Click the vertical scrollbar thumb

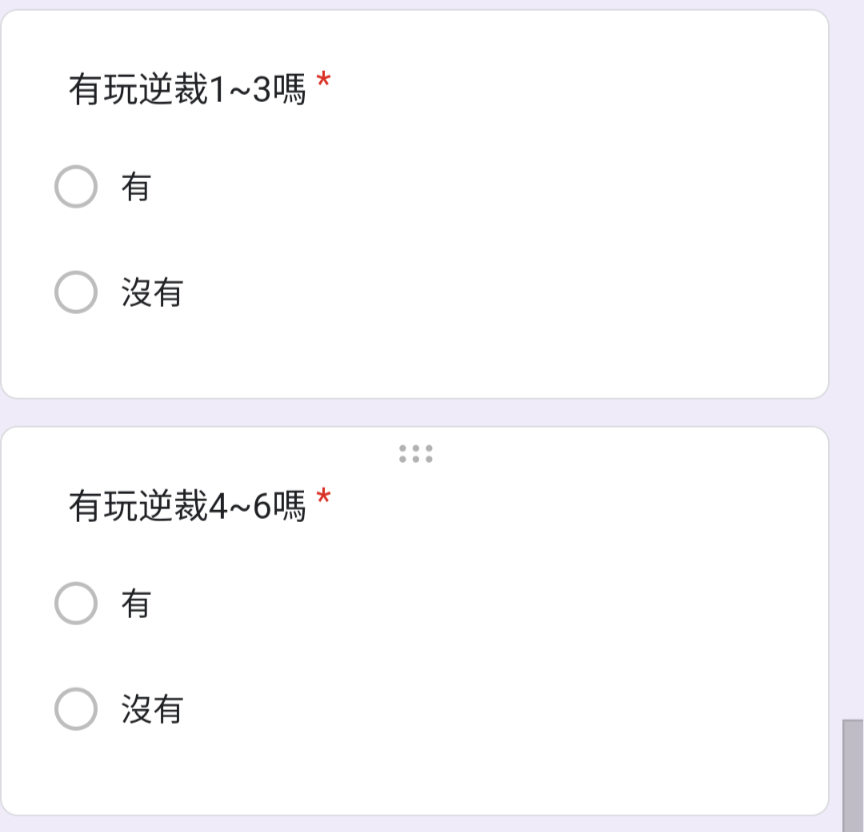coord(853,775)
